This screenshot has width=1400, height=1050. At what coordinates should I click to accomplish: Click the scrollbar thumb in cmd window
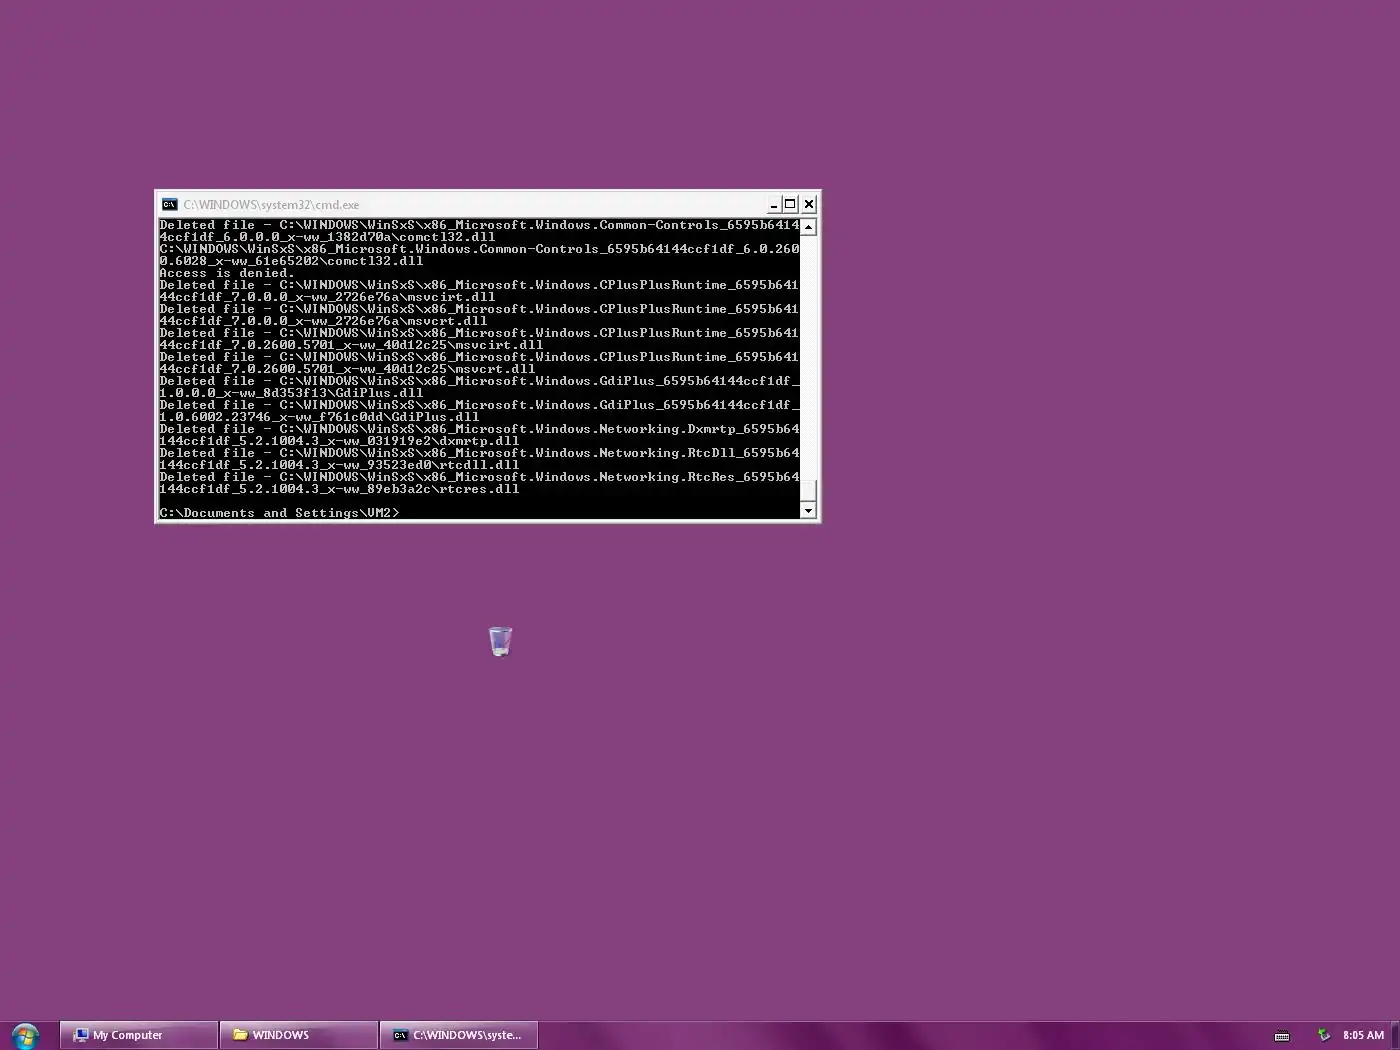tap(808, 490)
